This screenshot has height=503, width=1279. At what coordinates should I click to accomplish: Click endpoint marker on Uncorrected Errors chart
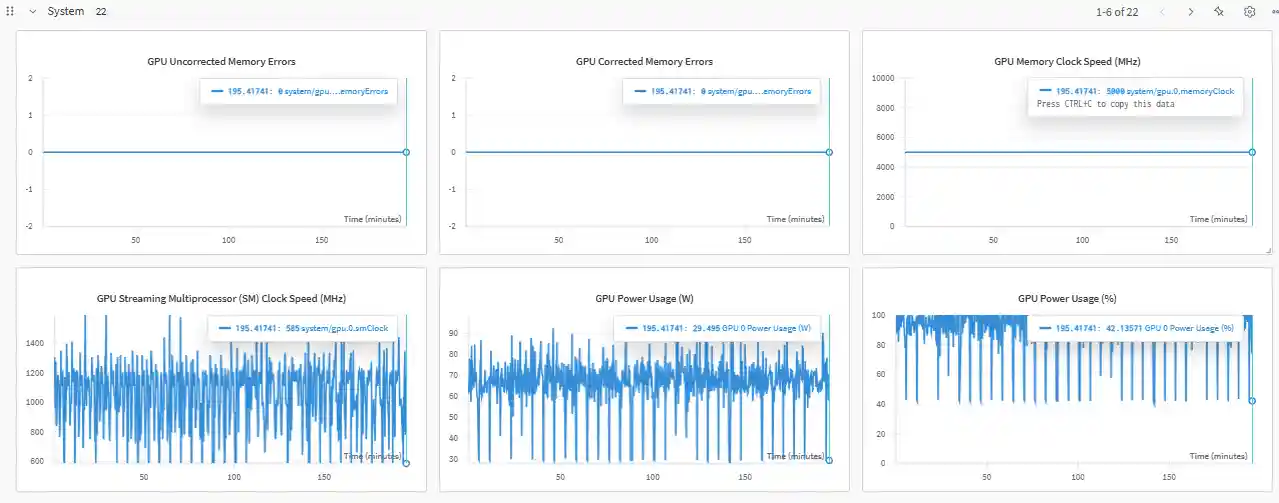406,152
